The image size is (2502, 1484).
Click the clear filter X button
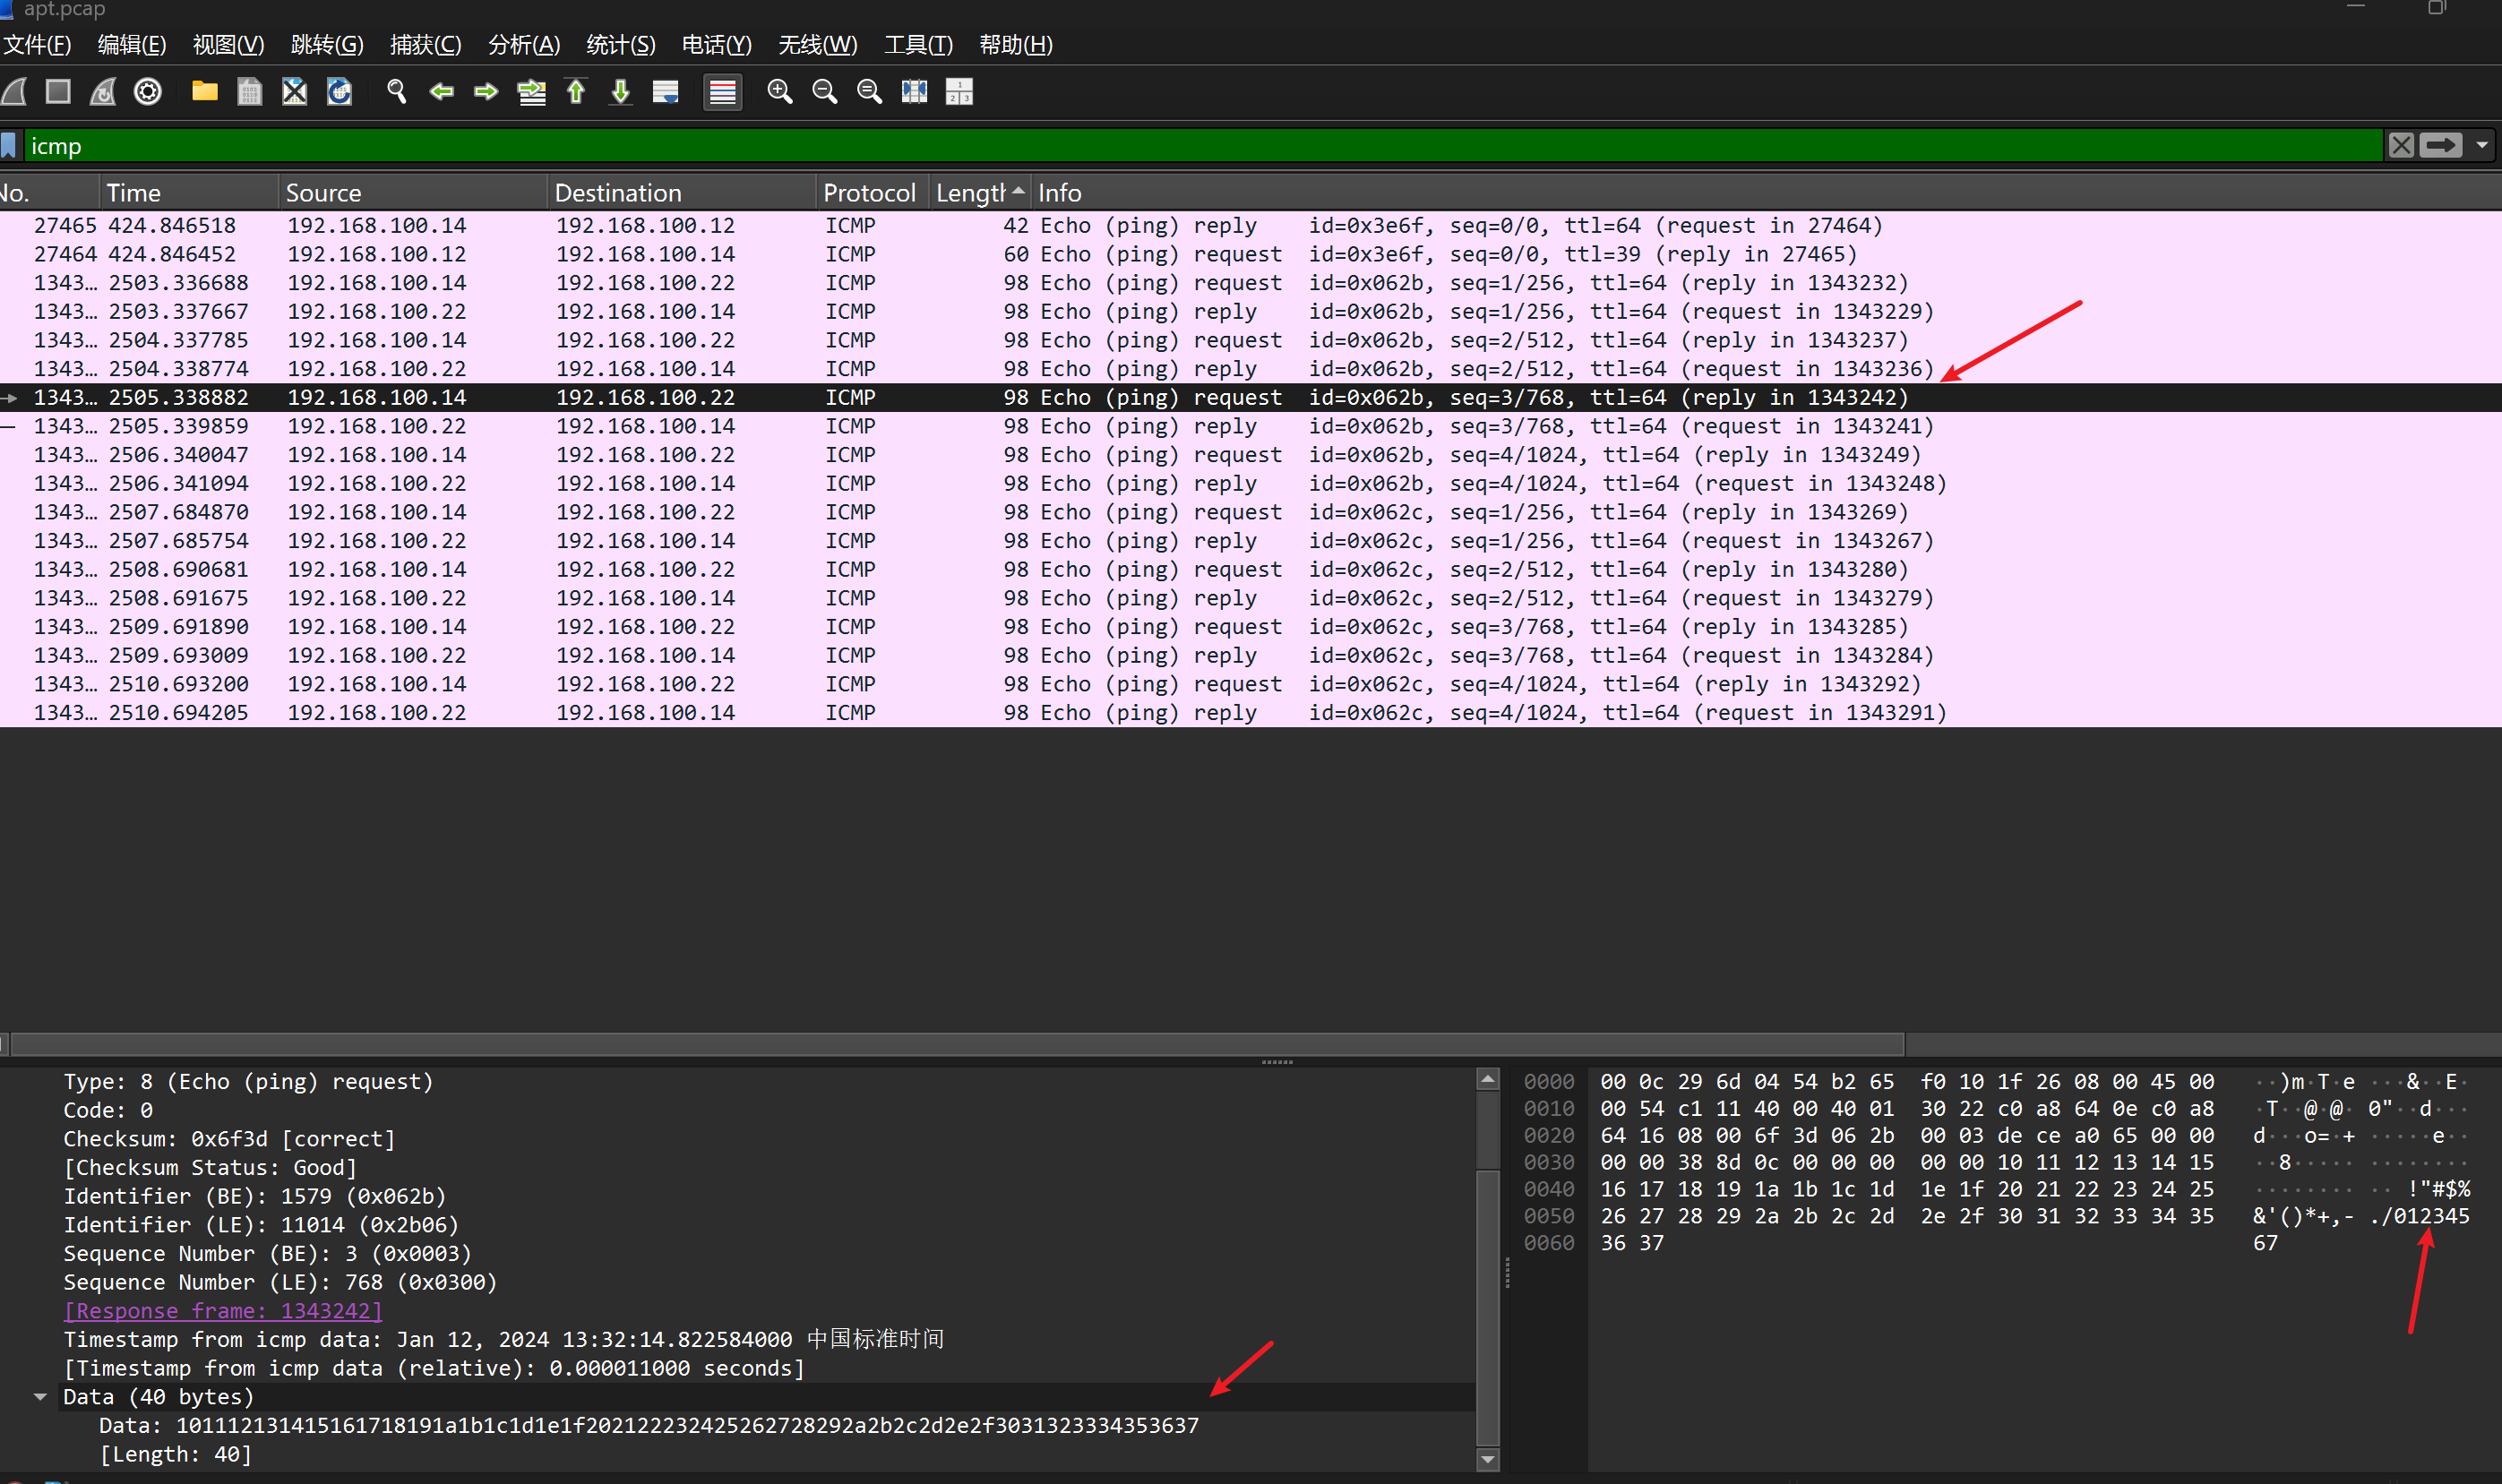pyautogui.click(x=2401, y=146)
